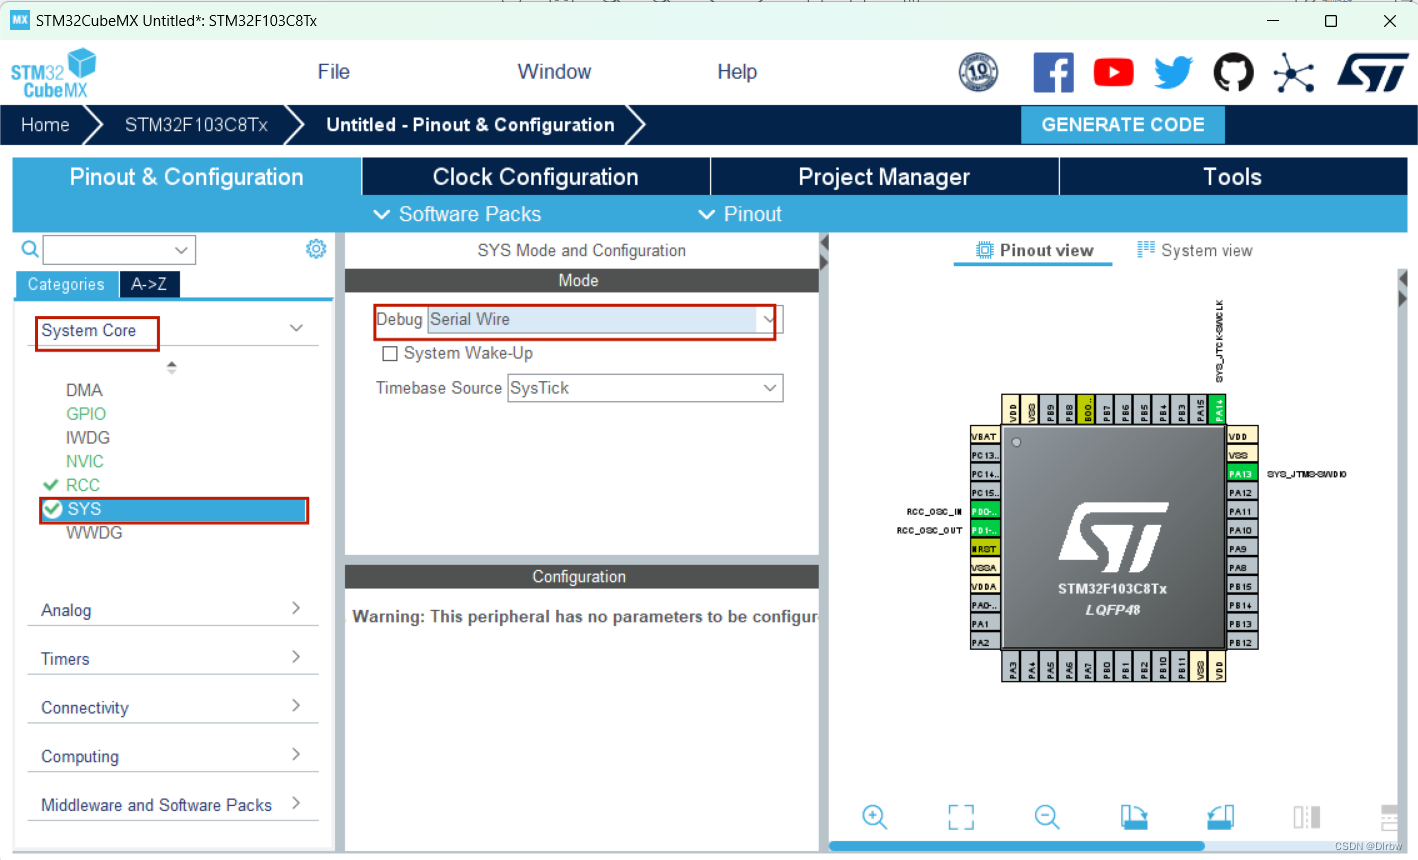1418x860 pixels.
Task: Select the green PA14 pin
Action: 1217,410
